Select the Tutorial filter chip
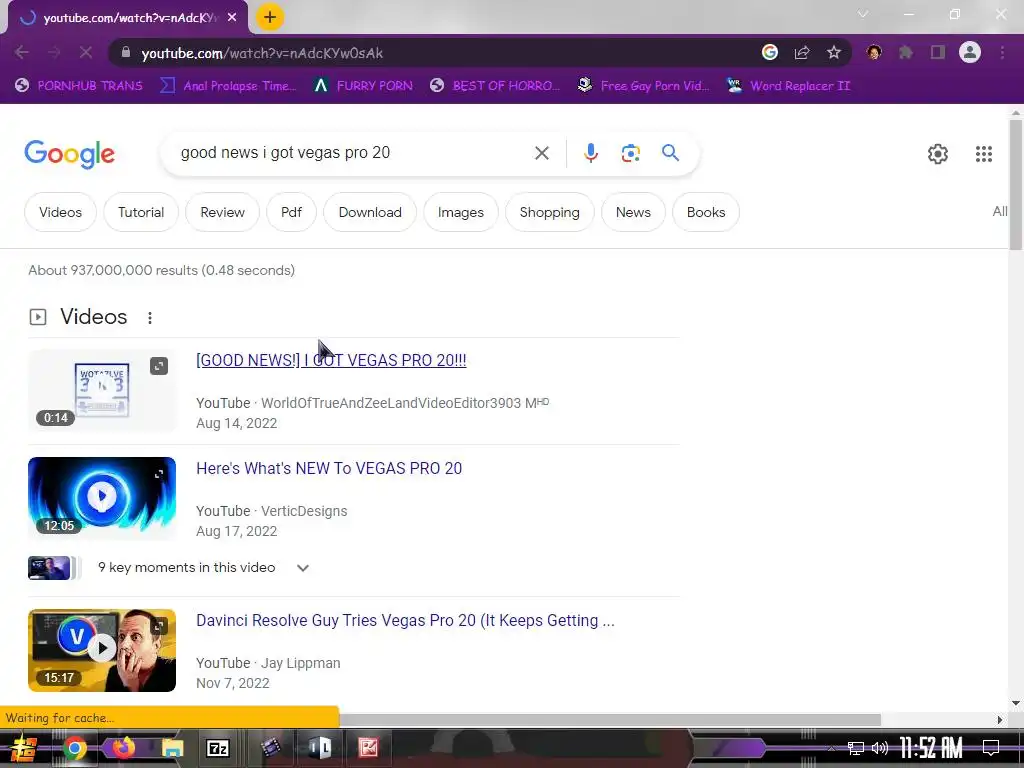The width and height of the screenshot is (1024, 768). (141, 212)
